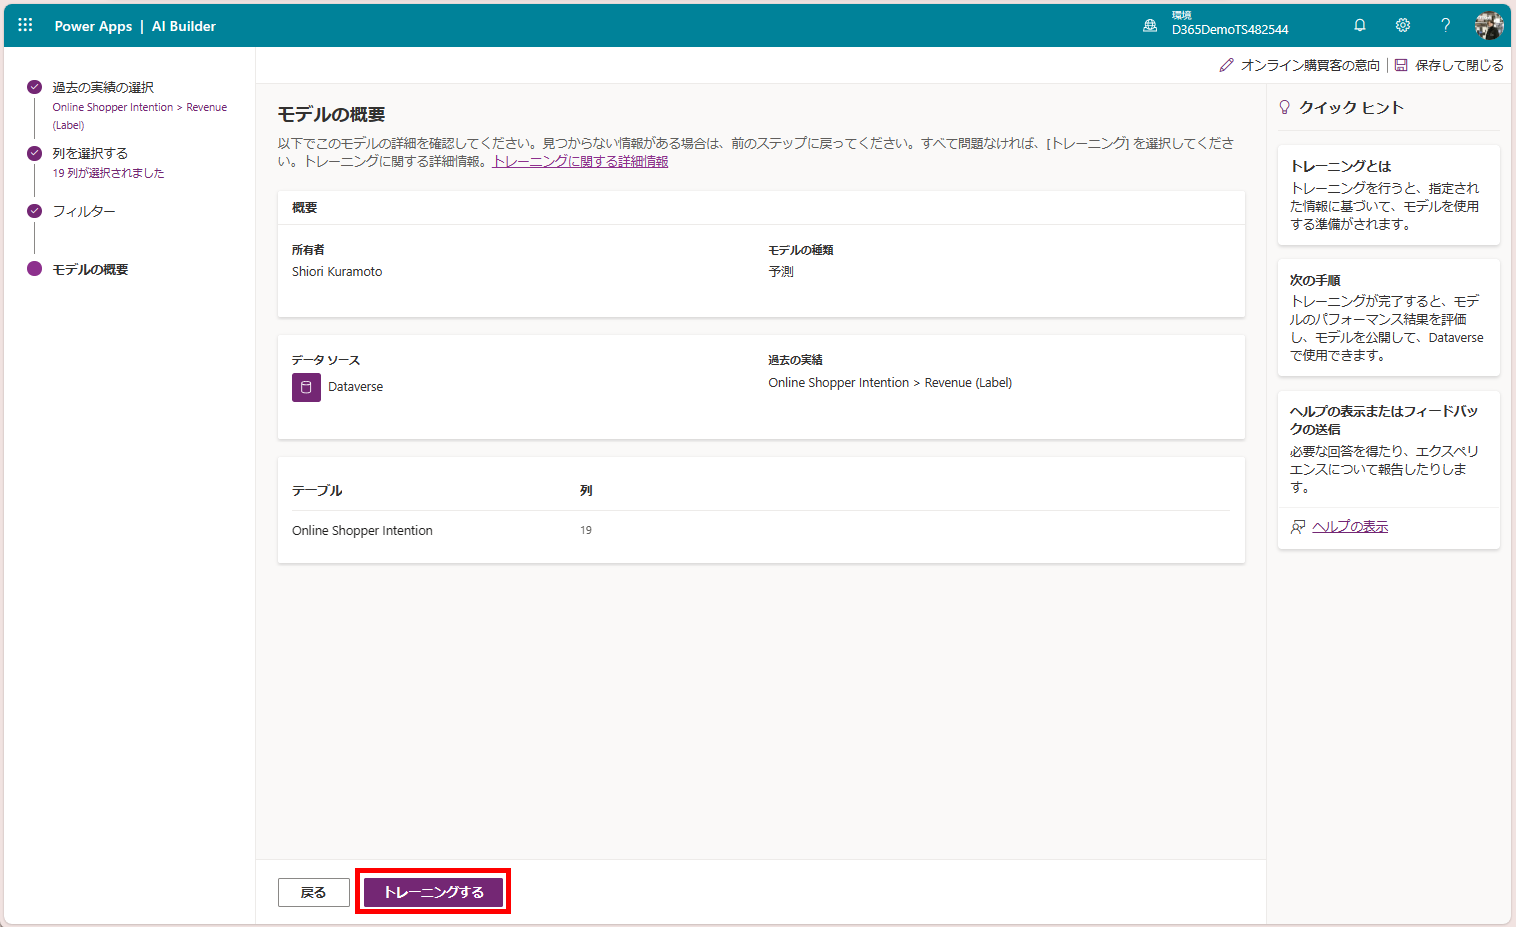
Task: Click the トレーニングとは hint card
Action: (1389, 195)
